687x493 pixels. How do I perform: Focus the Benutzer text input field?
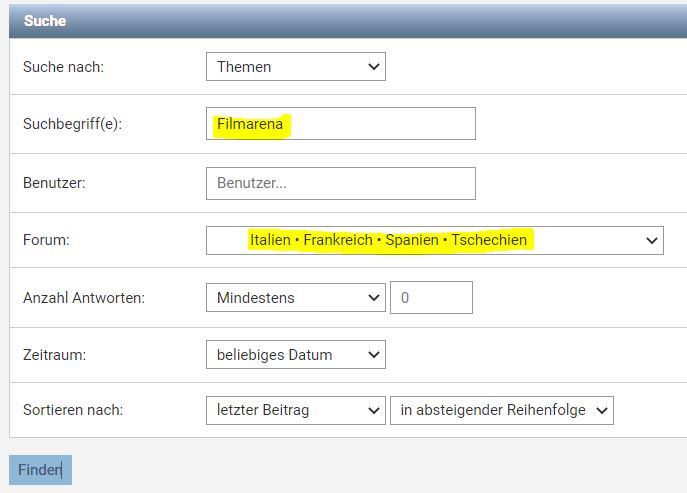click(x=340, y=184)
